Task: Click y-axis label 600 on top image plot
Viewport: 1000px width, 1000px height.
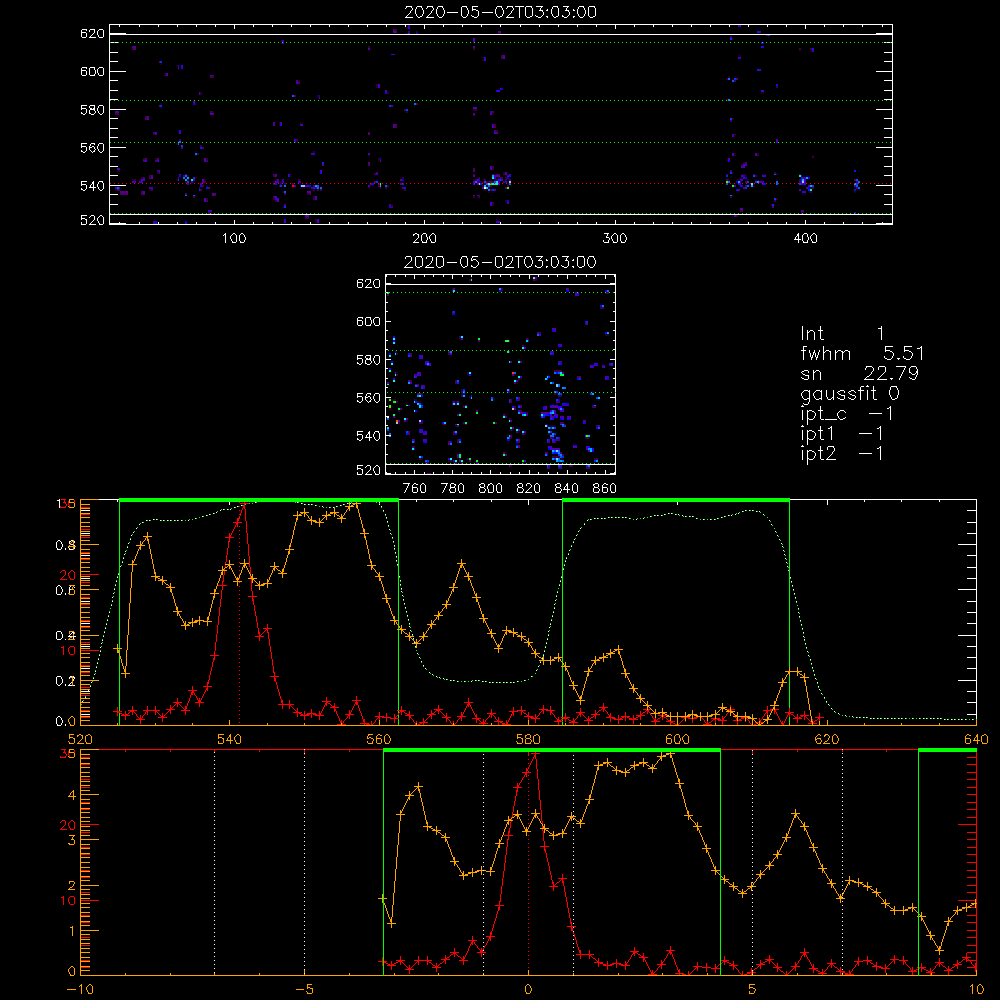Action: 92,71
